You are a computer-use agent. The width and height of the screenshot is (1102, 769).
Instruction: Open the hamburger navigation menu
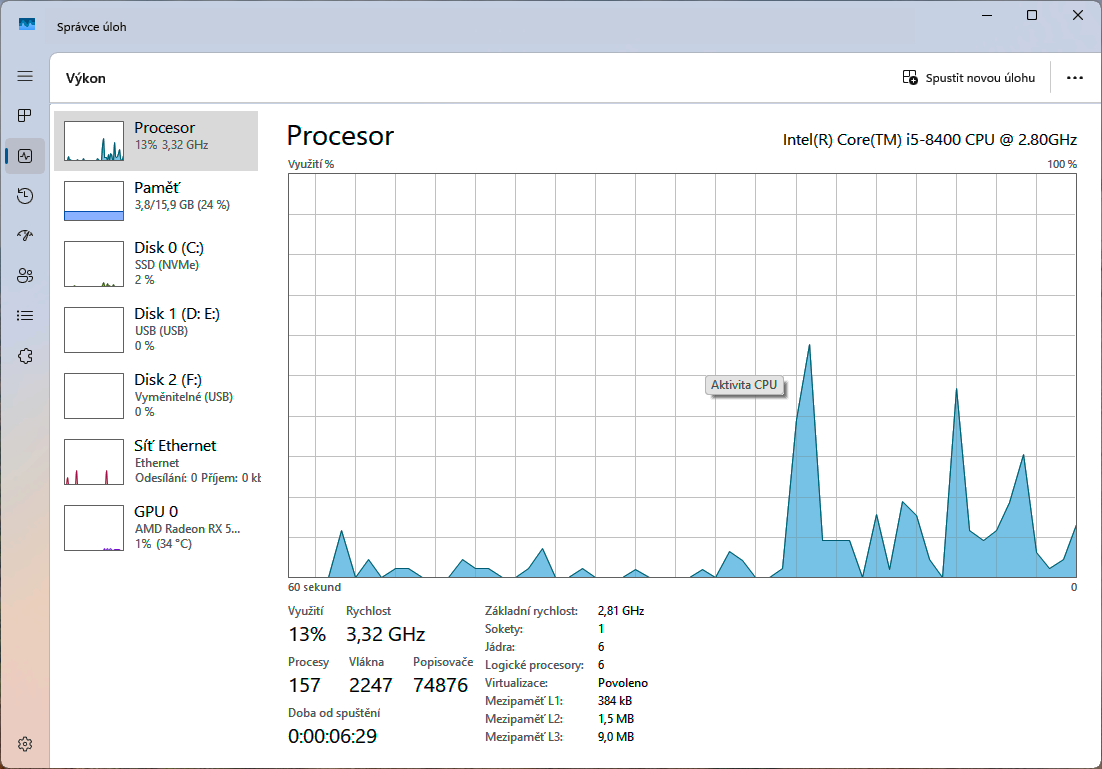pyautogui.click(x=25, y=76)
